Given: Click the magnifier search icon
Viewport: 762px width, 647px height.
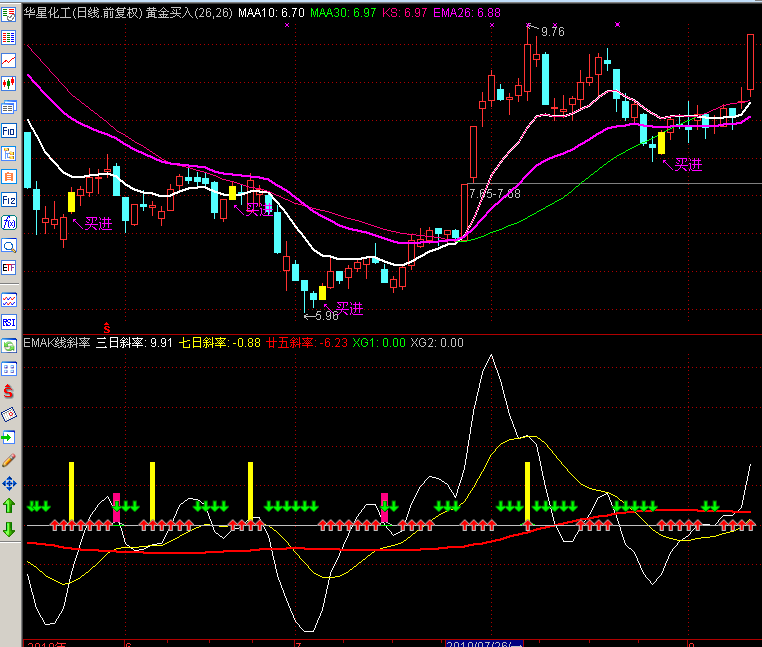Looking at the screenshot, I should 9,245.
